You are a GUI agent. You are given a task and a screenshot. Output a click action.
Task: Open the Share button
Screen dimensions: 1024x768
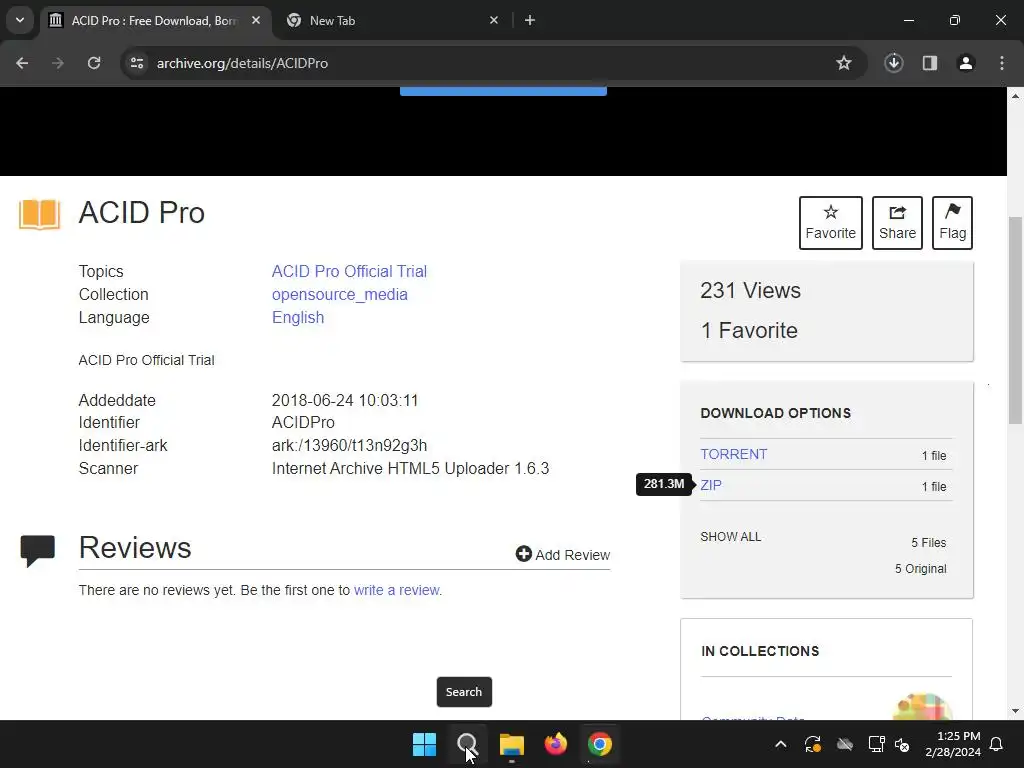[x=897, y=223]
